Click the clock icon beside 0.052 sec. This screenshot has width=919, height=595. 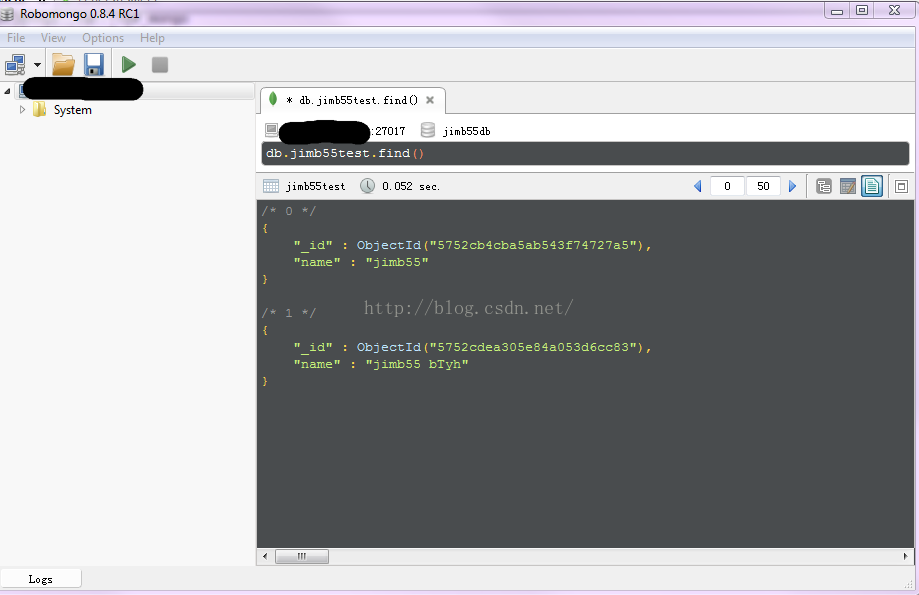pos(367,186)
